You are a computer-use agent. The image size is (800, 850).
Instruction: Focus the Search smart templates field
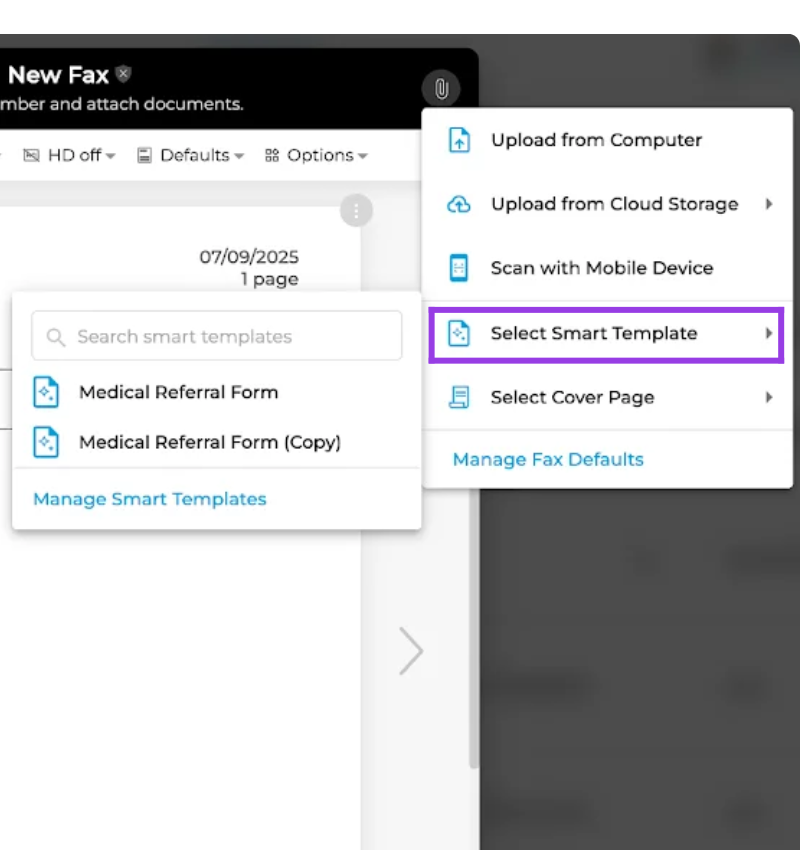tap(217, 336)
